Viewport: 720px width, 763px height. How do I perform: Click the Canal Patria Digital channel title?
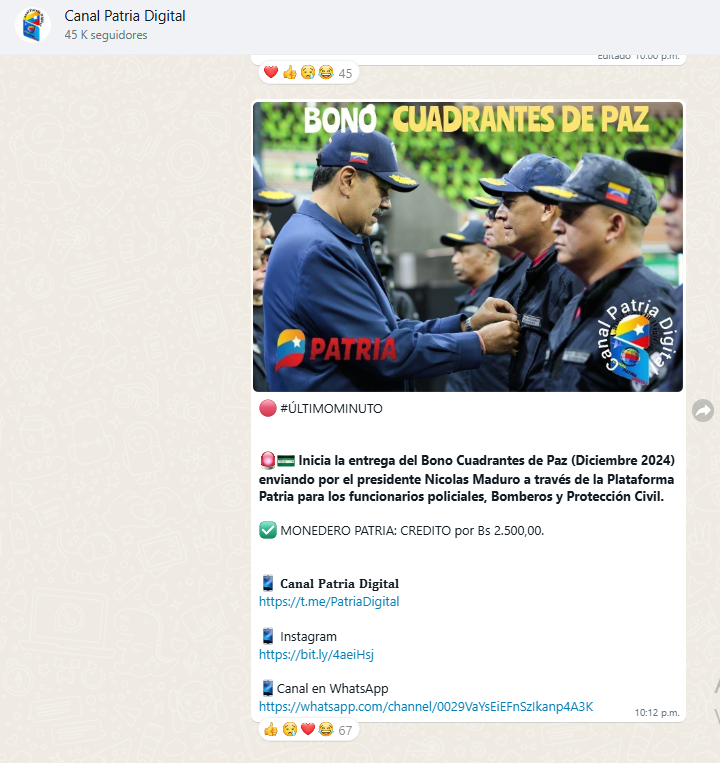(125, 16)
